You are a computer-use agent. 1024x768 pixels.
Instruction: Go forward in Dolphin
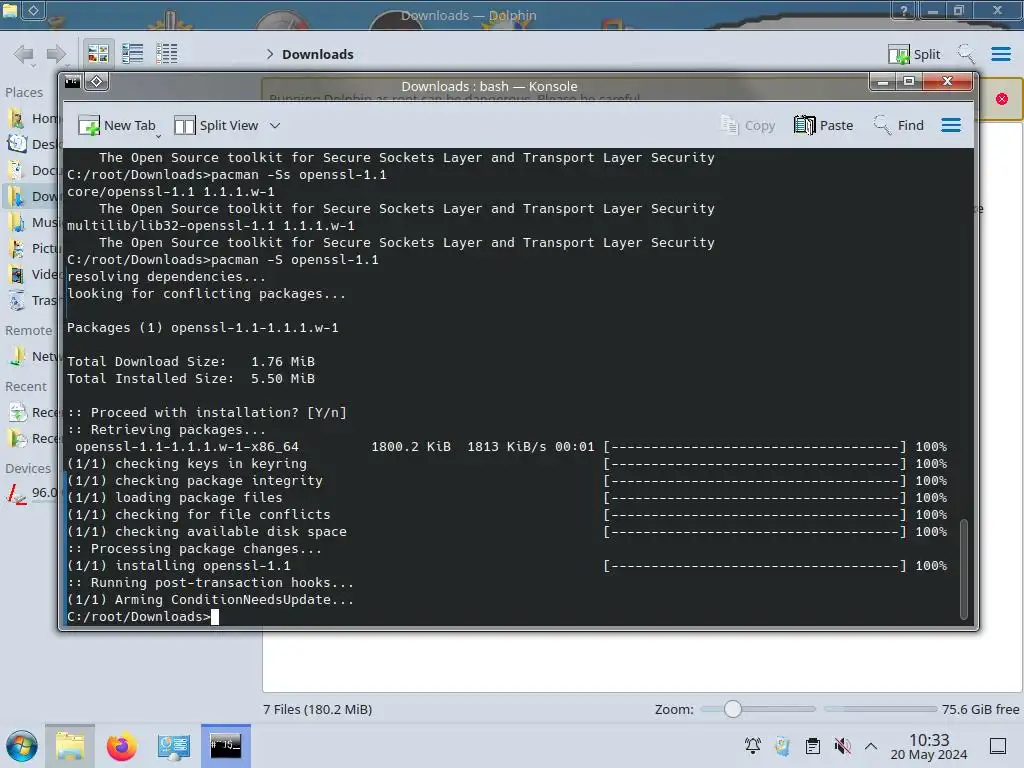[x=56, y=54]
